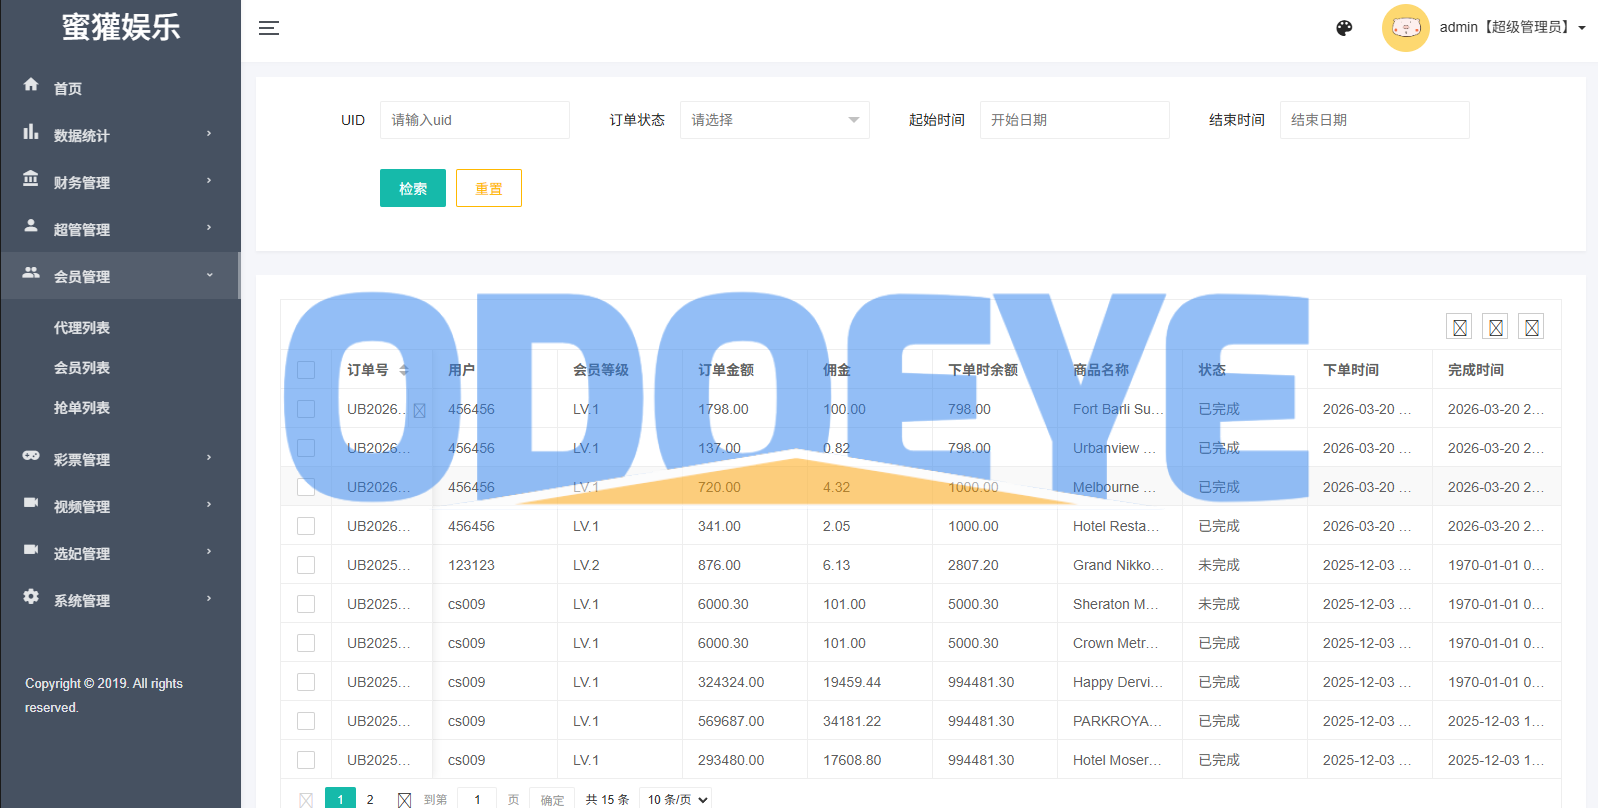Select the checkbox for the 876.00 order
1598x808 pixels.
(306, 565)
